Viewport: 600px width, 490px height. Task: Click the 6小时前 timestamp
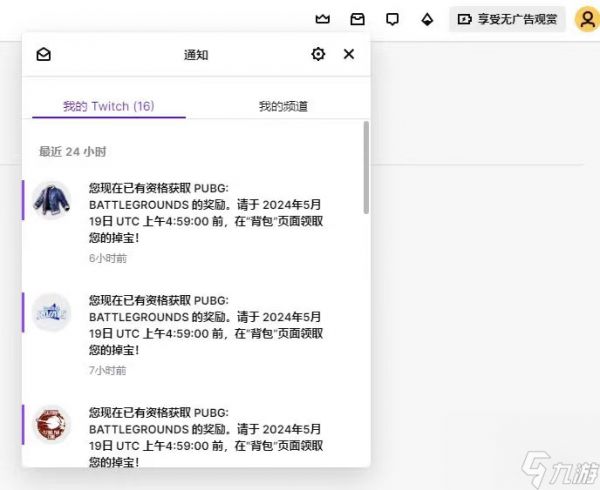tap(108, 258)
